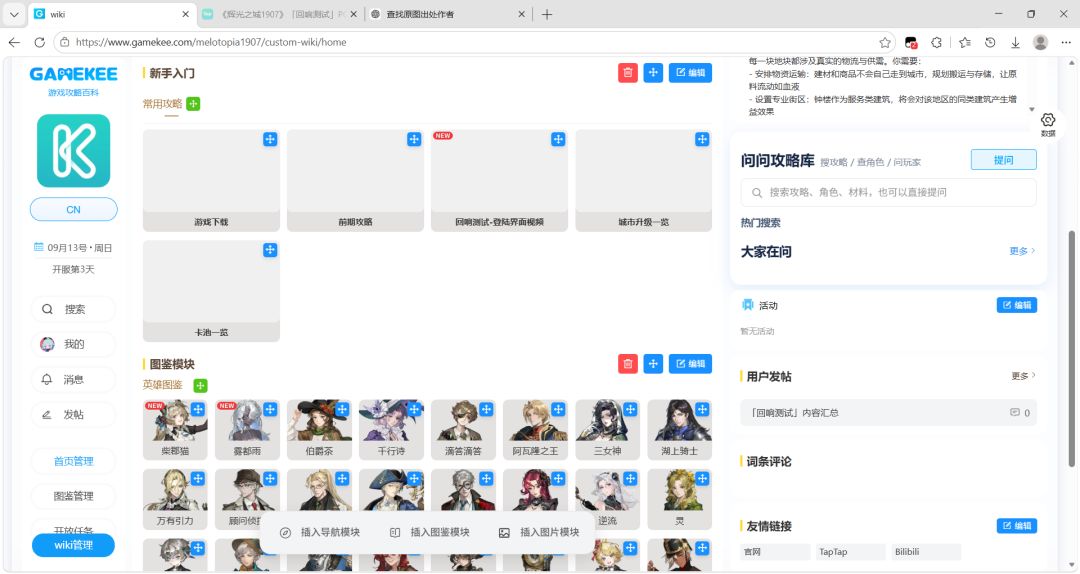Click the large K app icon
The height and width of the screenshot is (574, 1080).
pyautogui.click(x=74, y=151)
